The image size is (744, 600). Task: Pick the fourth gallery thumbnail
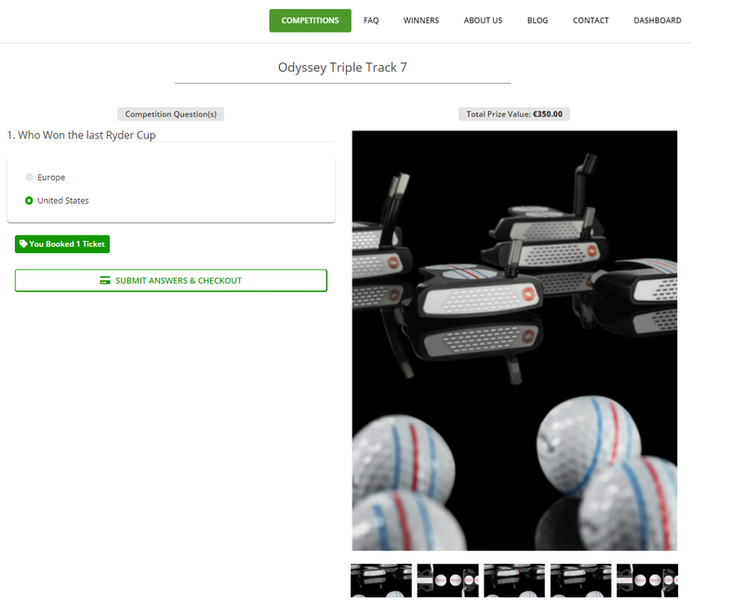(581, 581)
